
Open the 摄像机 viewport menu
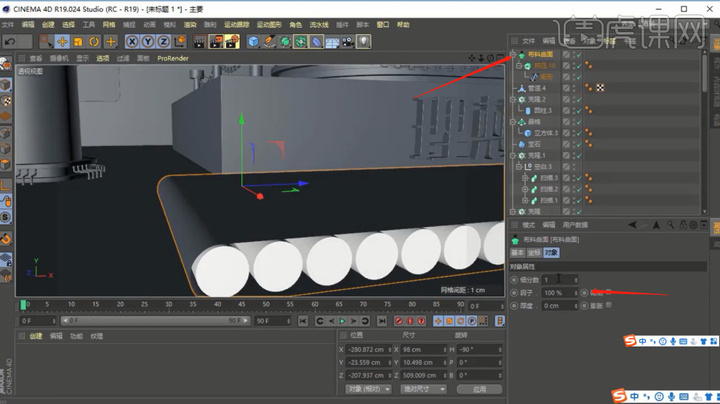tap(59, 58)
